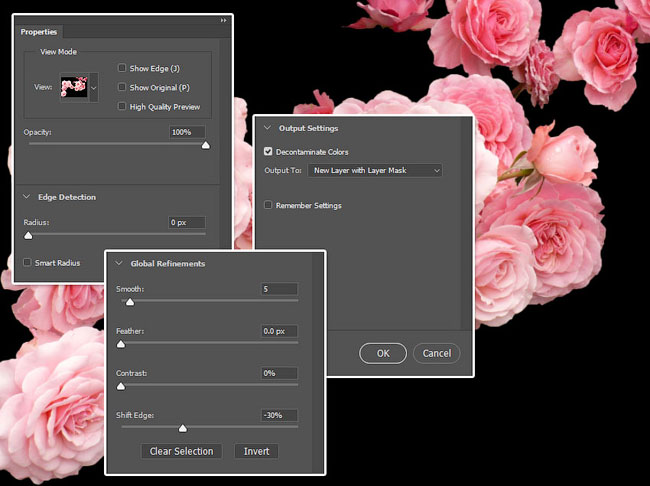
Task: Confirm with the OK button
Action: point(383,353)
